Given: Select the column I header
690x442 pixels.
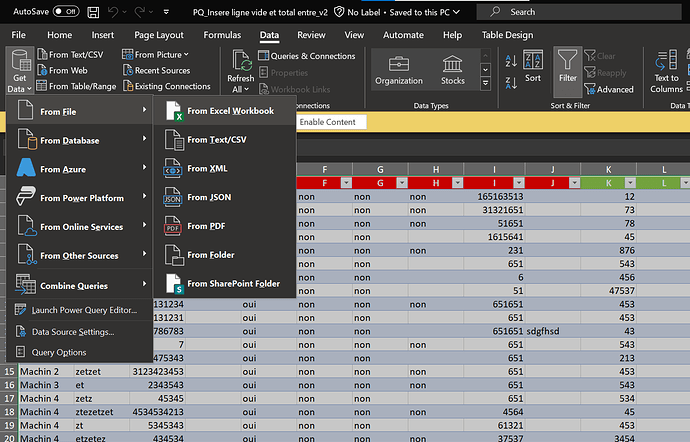Looking at the screenshot, I should [x=494, y=169].
